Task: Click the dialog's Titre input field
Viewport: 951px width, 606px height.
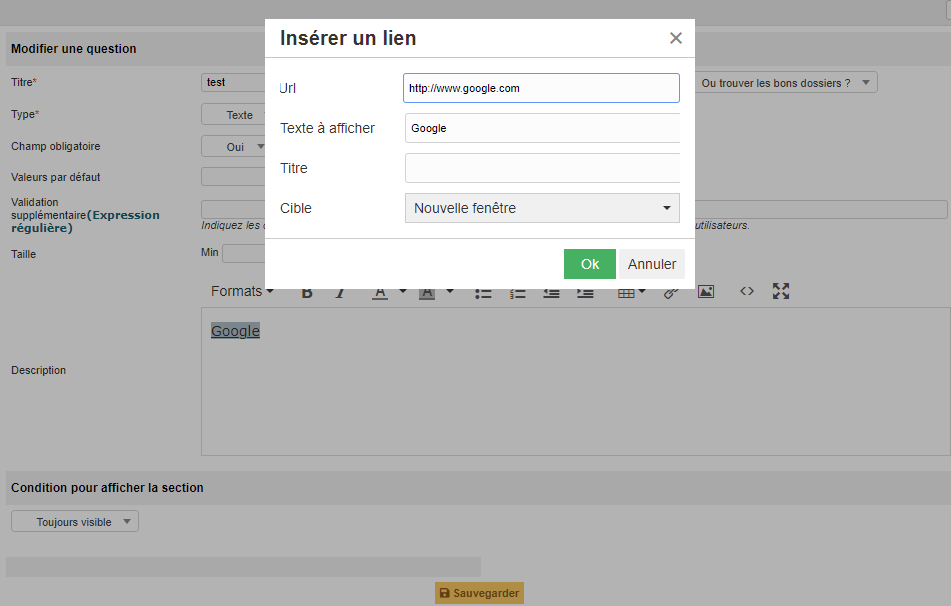Action: (542, 168)
